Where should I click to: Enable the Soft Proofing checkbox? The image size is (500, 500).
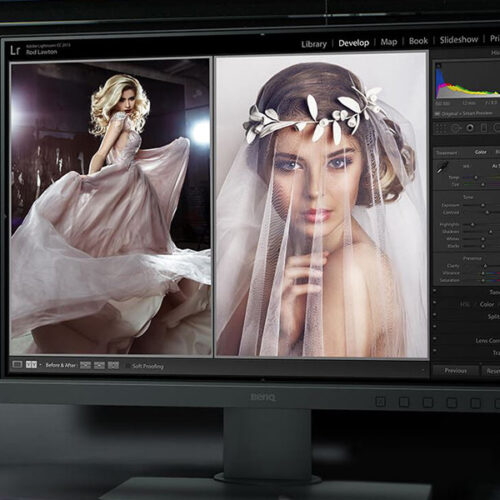coord(128,366)
